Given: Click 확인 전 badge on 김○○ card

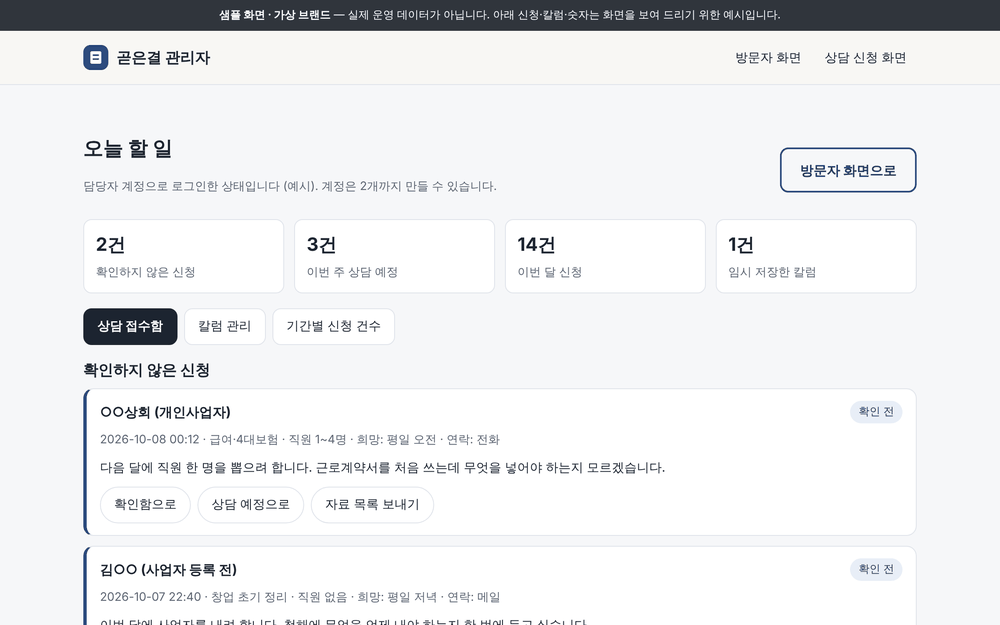Looking at the screenshot, I should coord(876,570).
